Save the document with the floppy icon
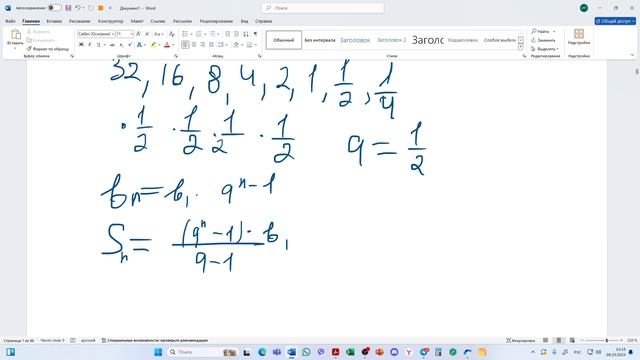The image size is (640, 360). point(68,8)
